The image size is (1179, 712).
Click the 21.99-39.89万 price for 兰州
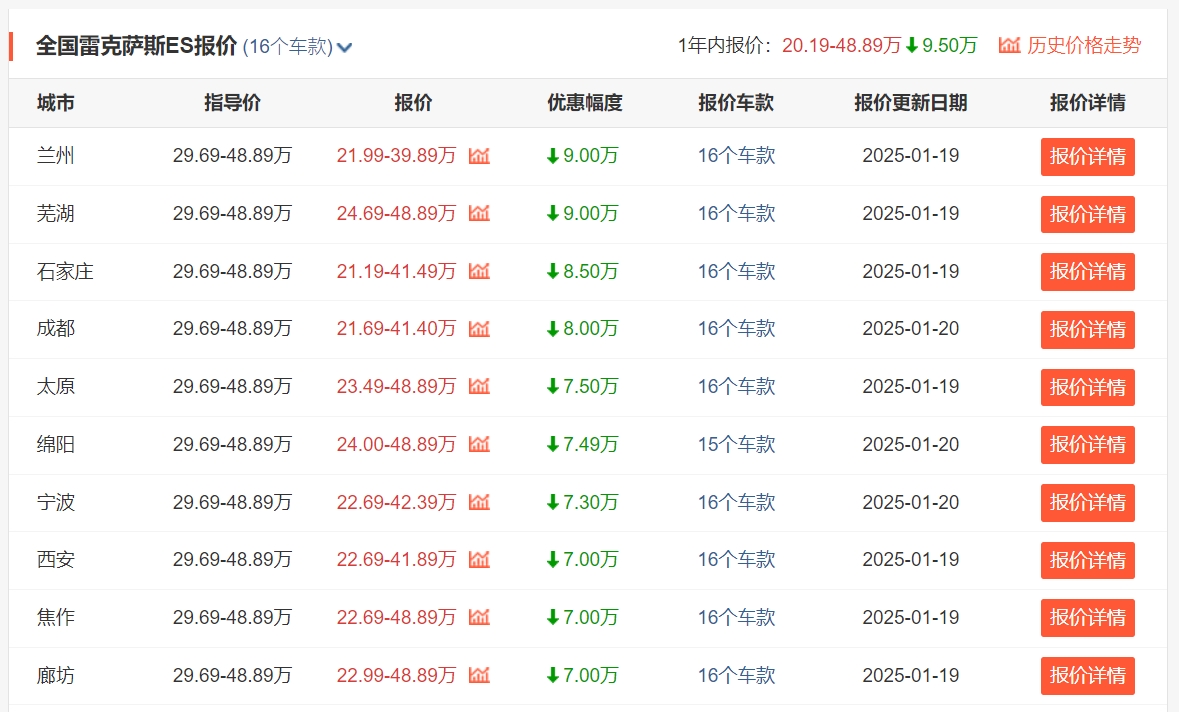[x=396, y=156]
